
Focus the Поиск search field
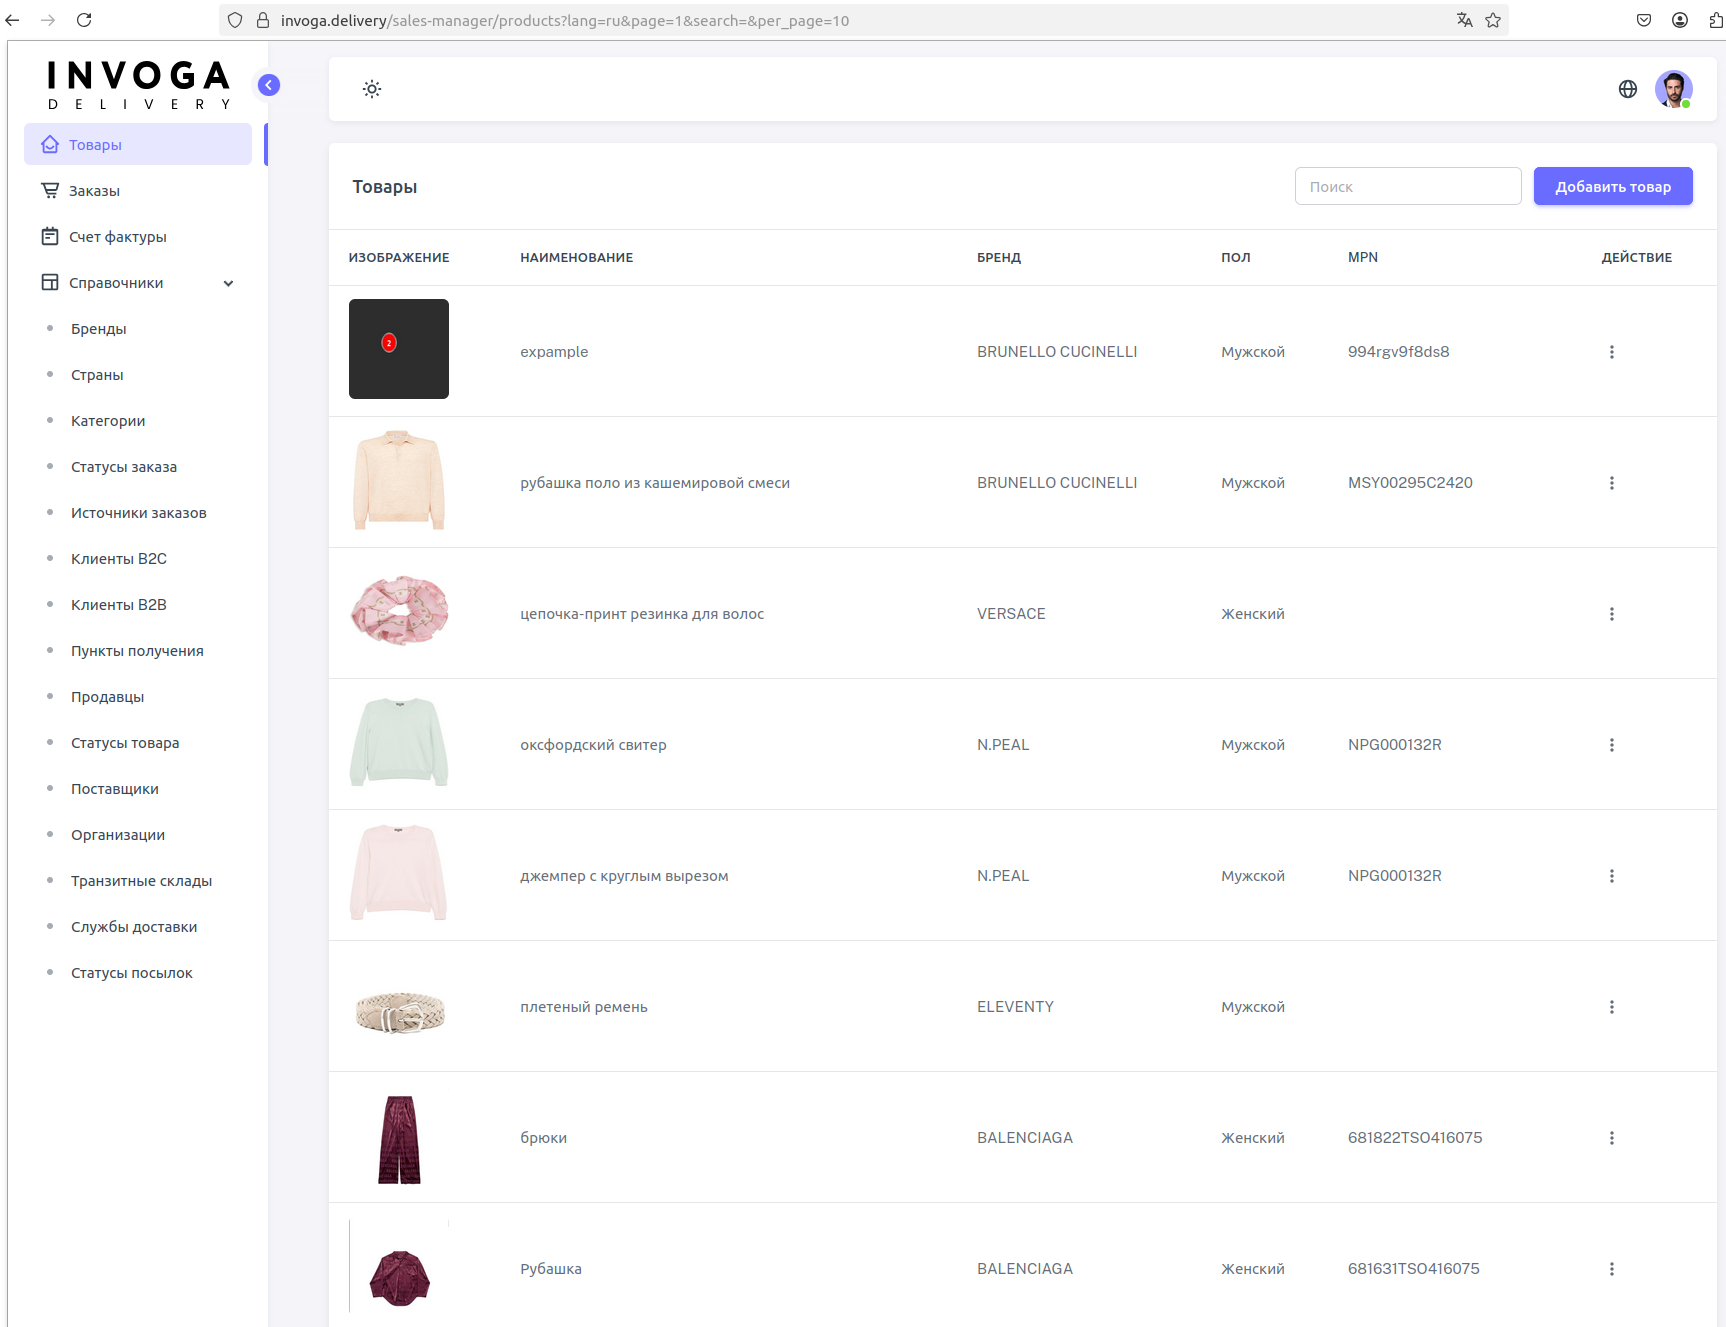coord(1408,186)
